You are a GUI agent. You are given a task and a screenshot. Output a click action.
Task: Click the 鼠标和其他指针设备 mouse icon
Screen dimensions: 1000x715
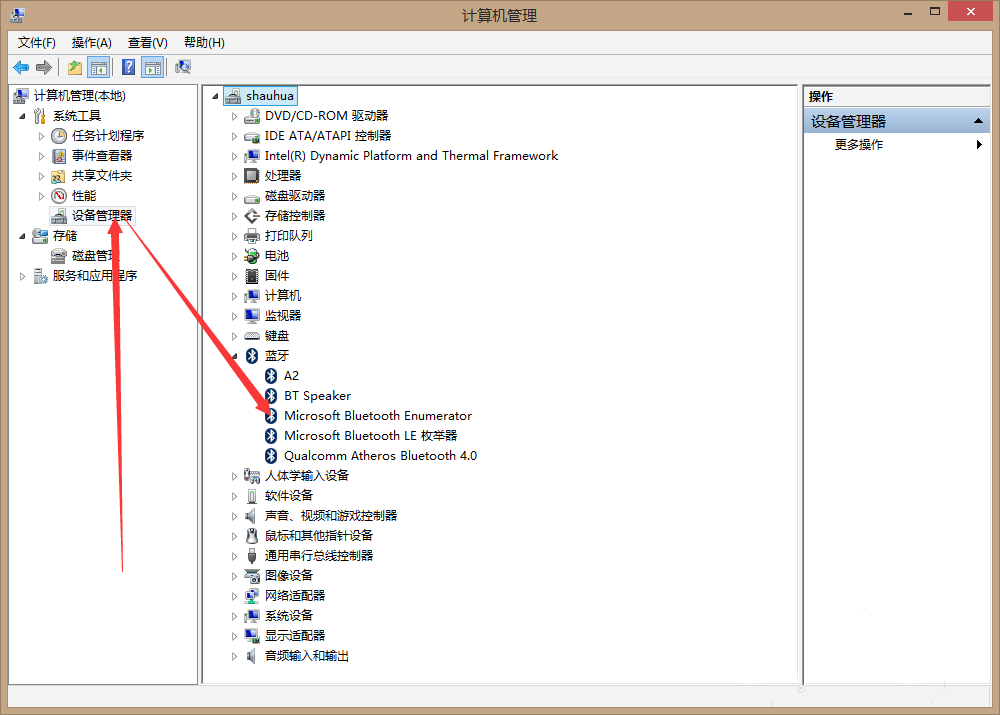[252, 536]
